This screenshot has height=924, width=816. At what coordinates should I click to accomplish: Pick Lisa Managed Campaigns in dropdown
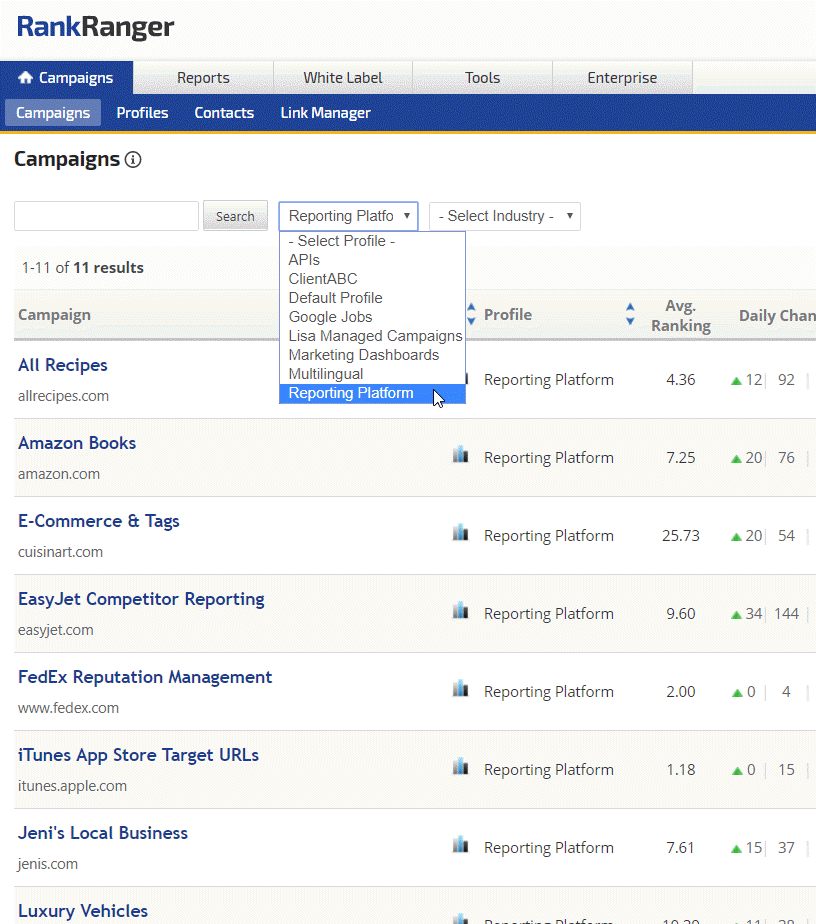pos(375,336)
